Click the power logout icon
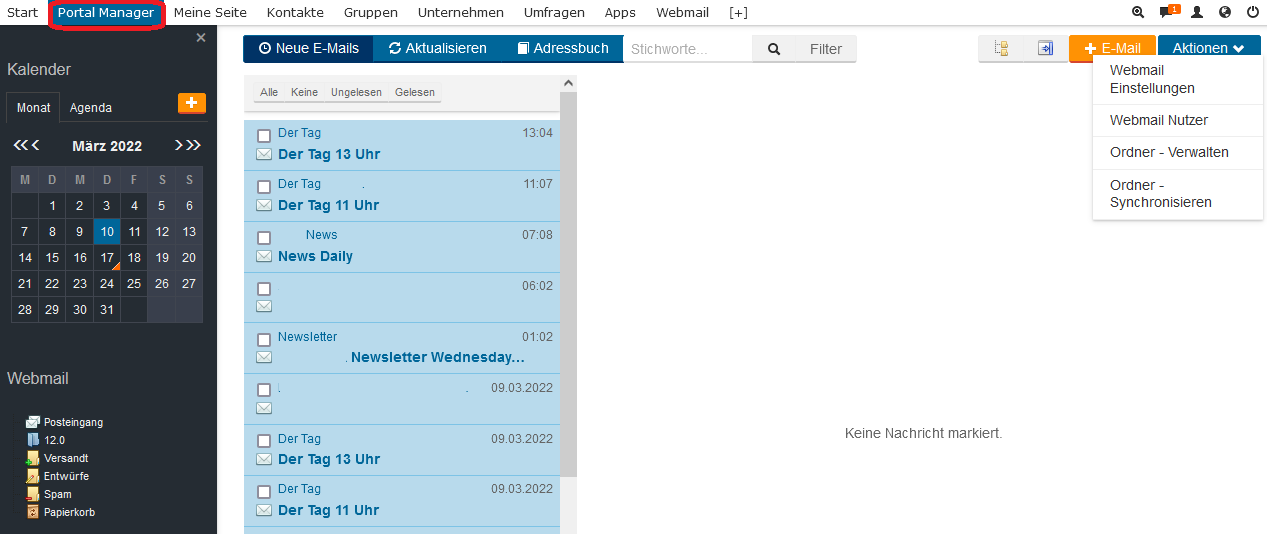The width and height of the screenshot is (1267, 534). point(1252,13)
